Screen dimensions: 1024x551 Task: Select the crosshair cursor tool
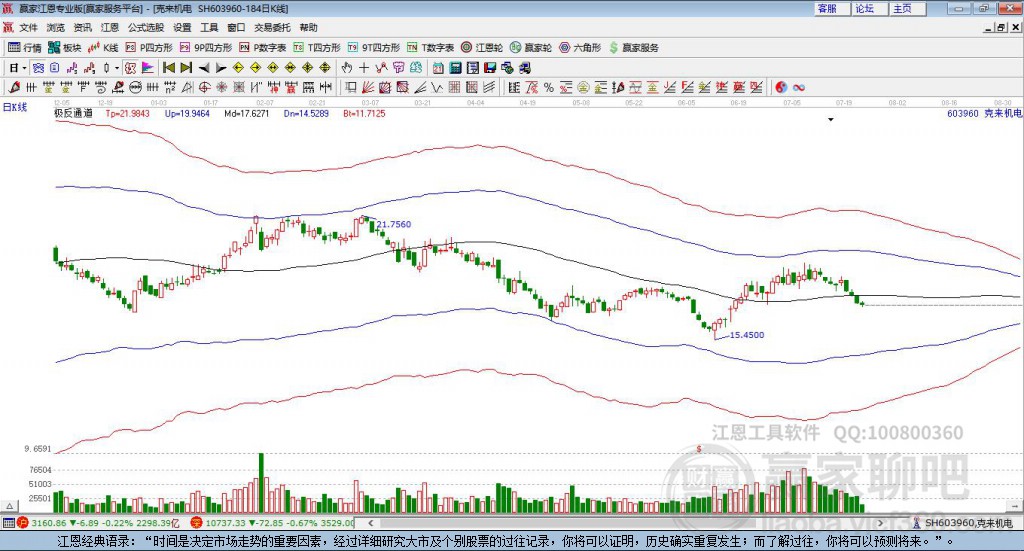point(364,68)
